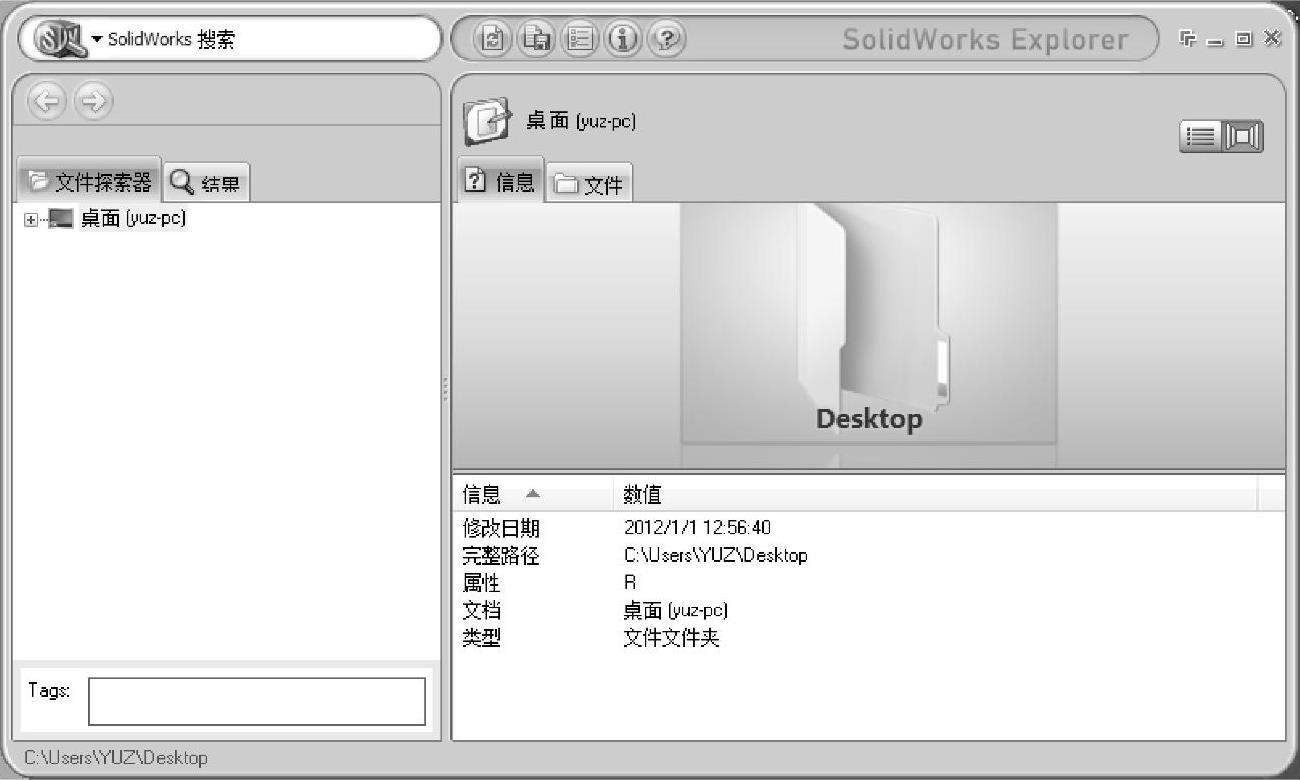The image size is (1300, 780).
Task: Close the SolidWorks Explorer window
Action: (x=1272, y=38)
